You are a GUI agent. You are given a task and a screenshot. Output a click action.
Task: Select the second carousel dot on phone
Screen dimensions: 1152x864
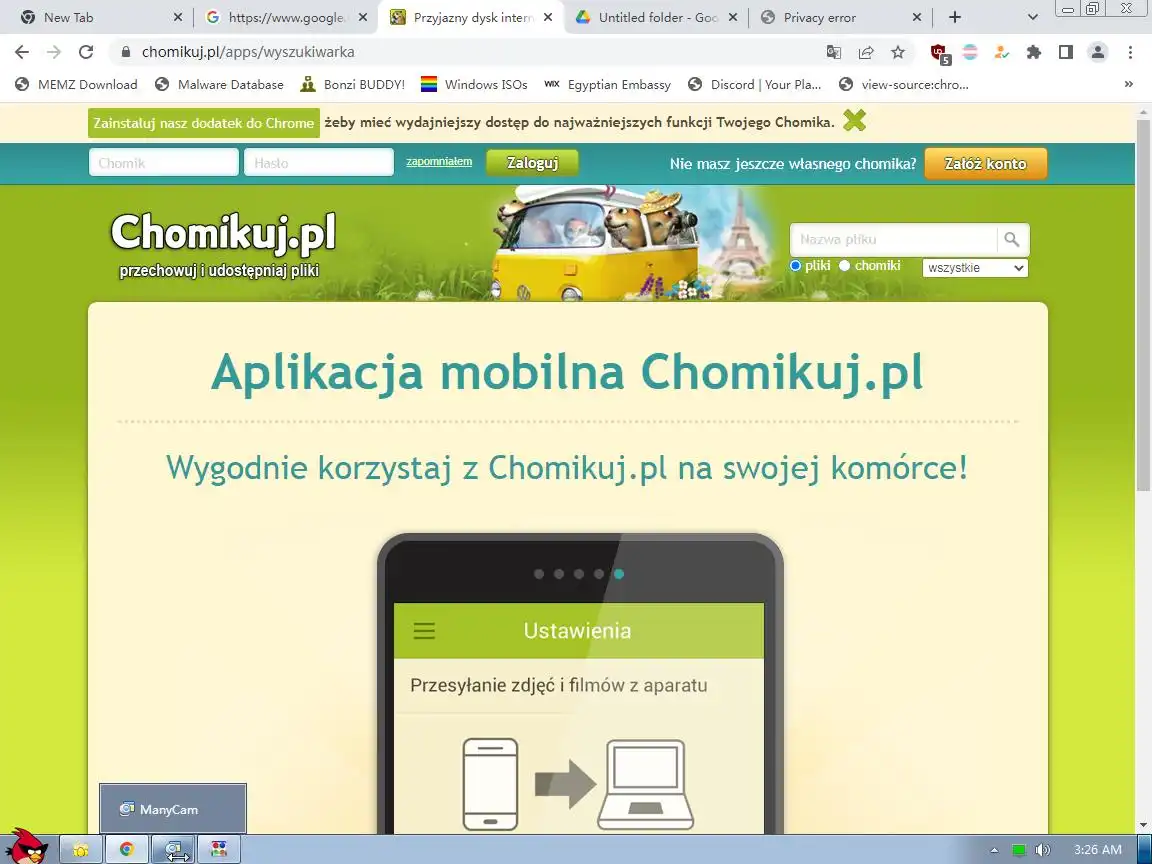coord(558,574)
